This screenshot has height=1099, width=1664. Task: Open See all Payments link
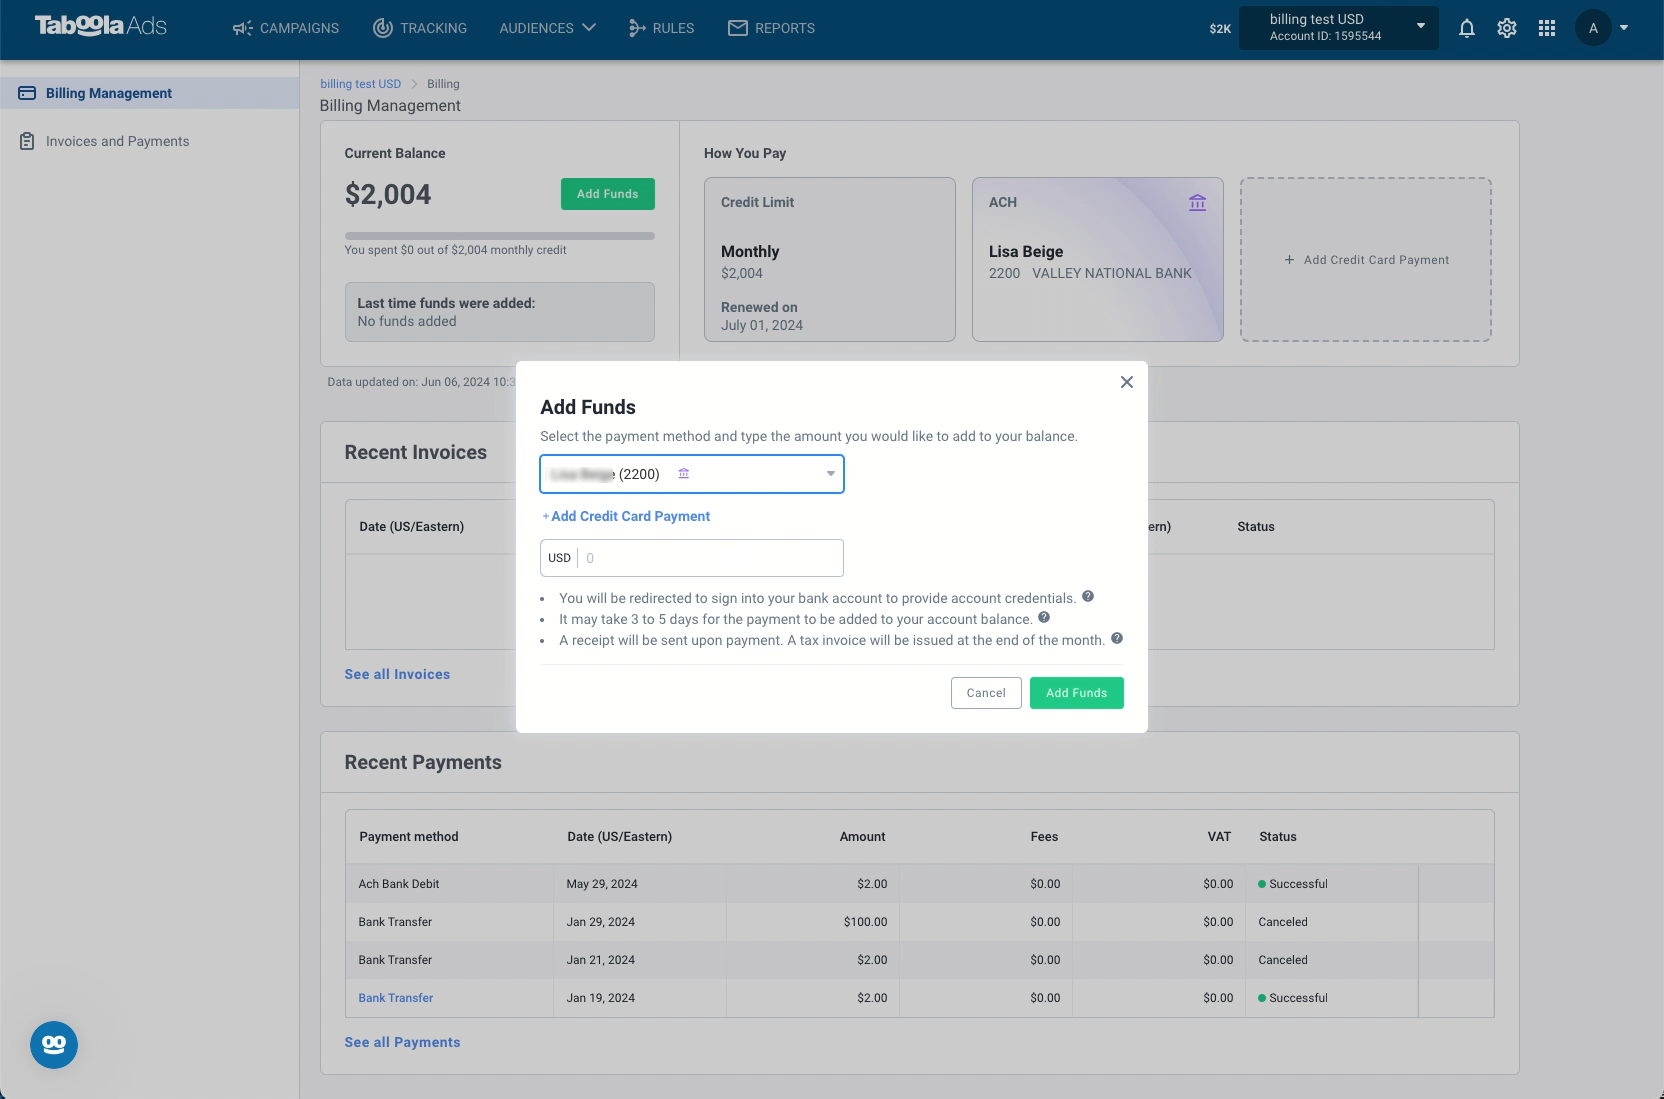[402, 1042]
